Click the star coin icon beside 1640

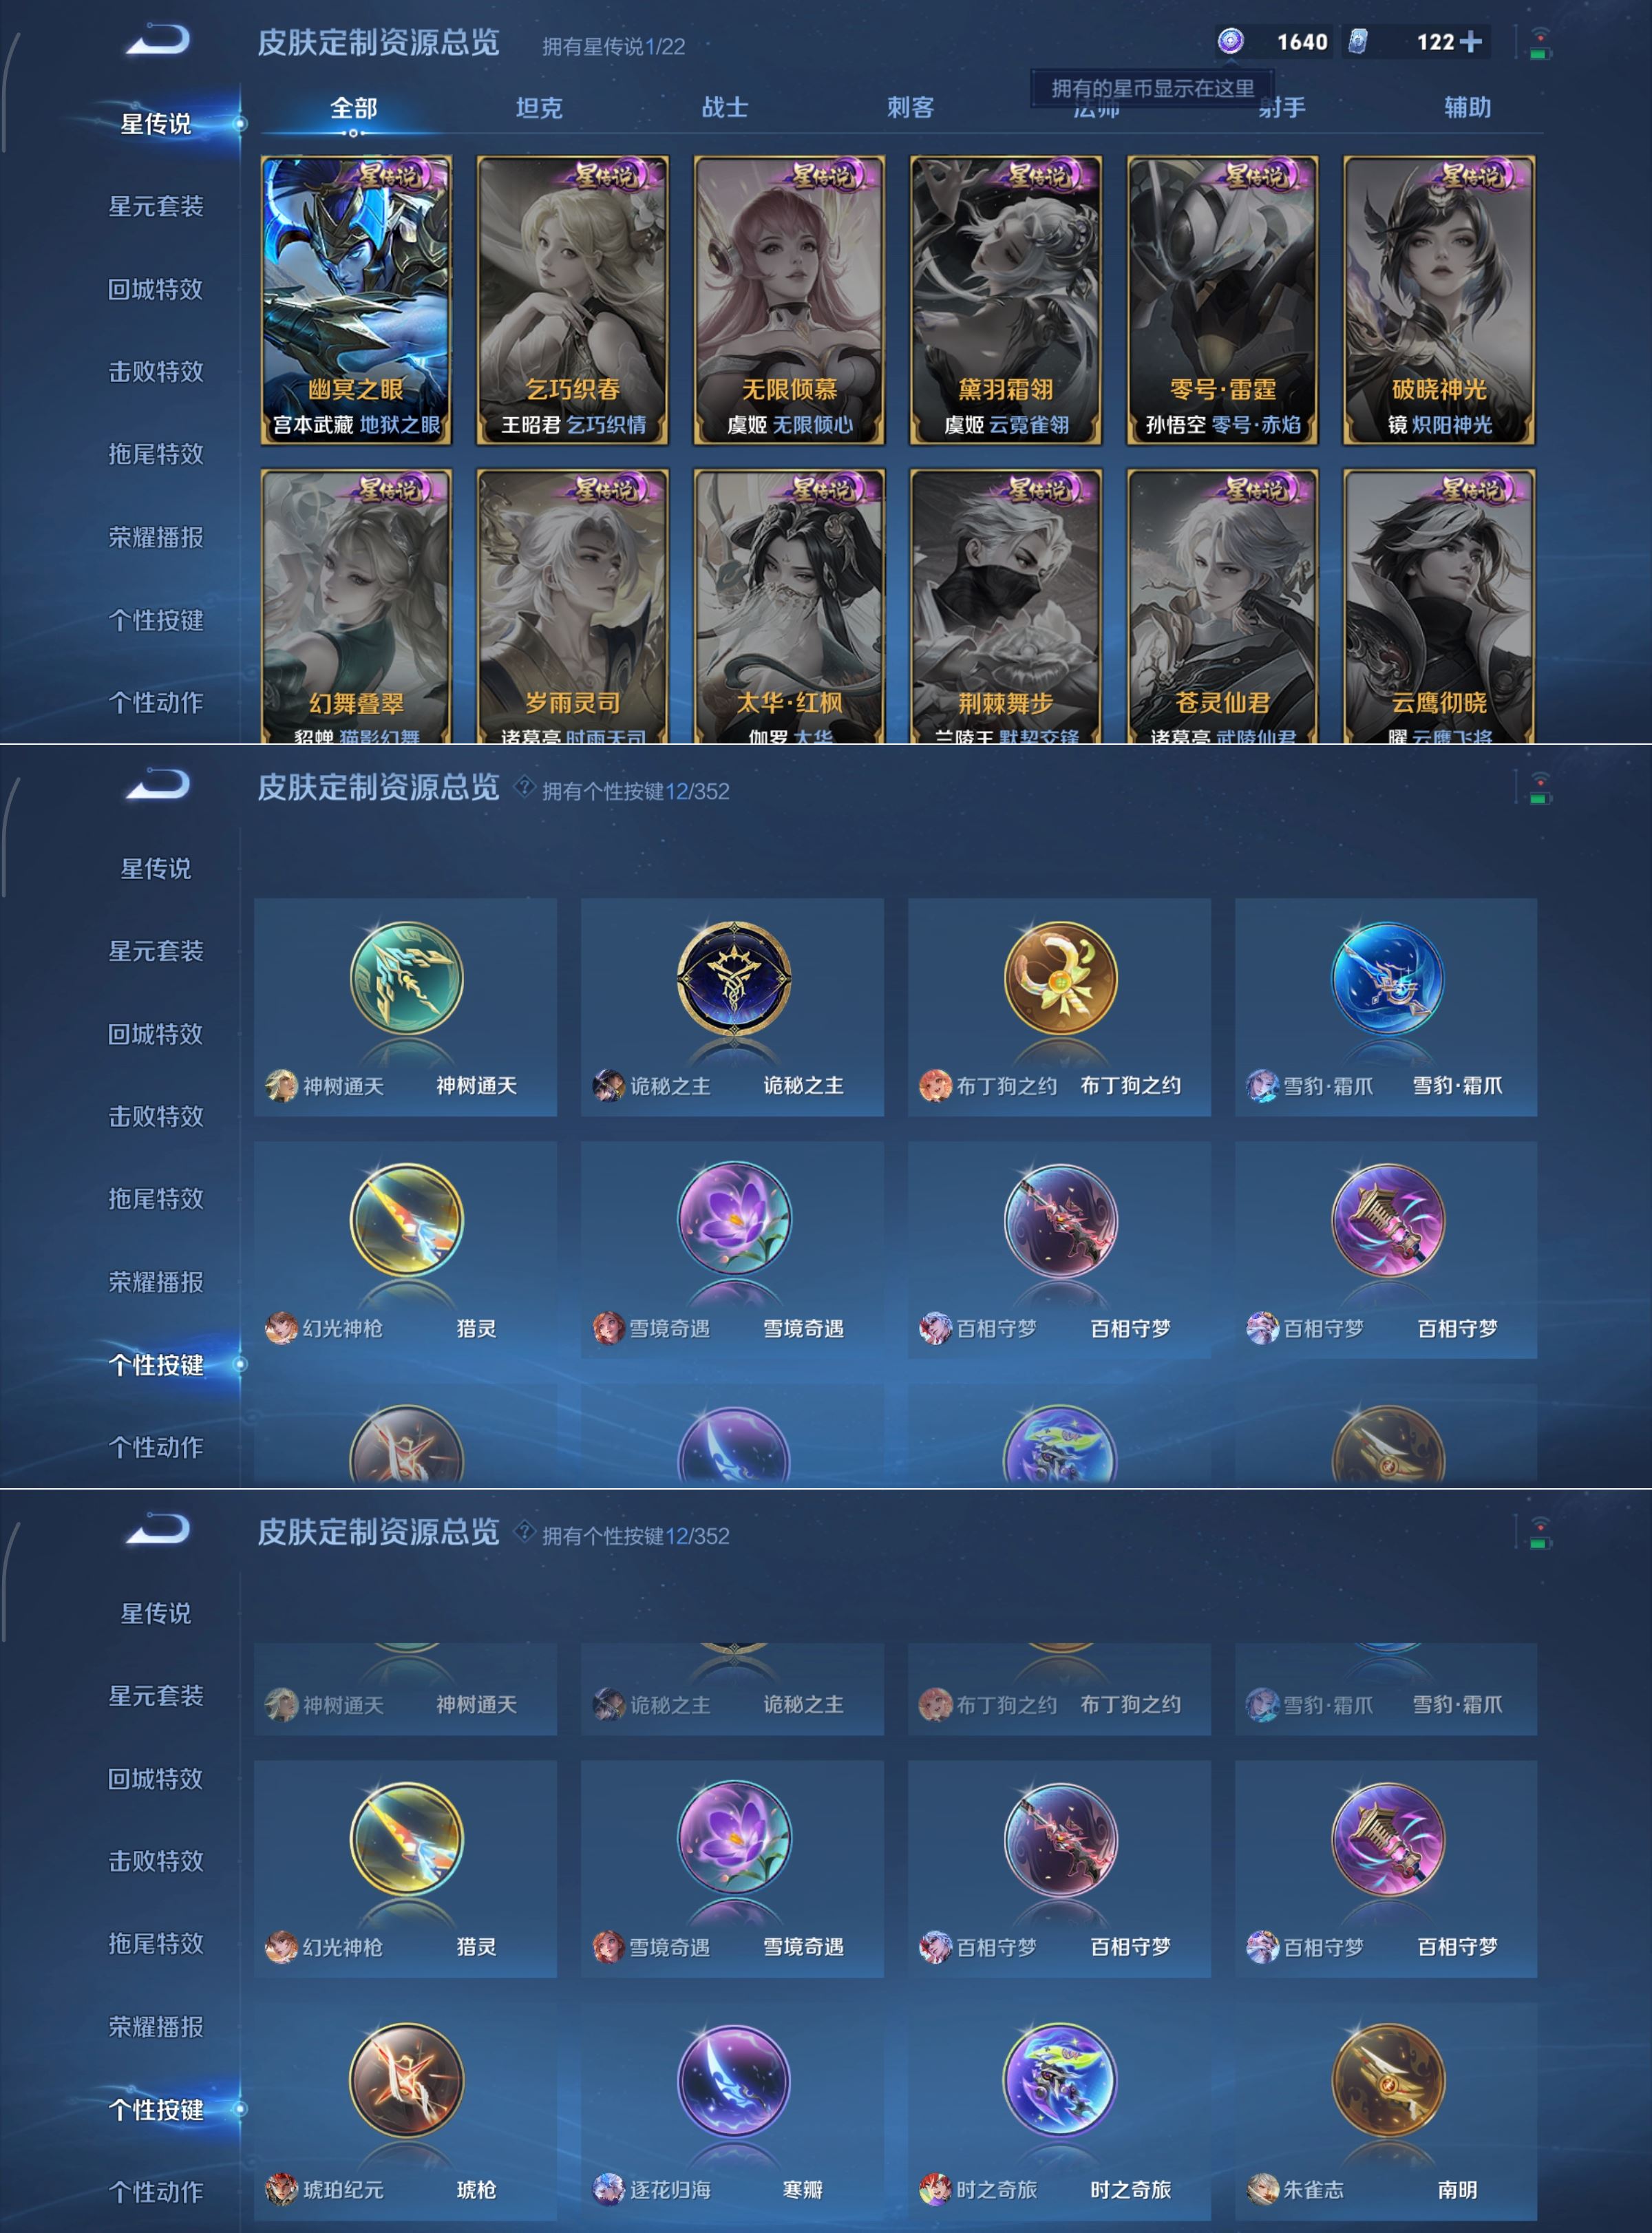(1231, 41)
